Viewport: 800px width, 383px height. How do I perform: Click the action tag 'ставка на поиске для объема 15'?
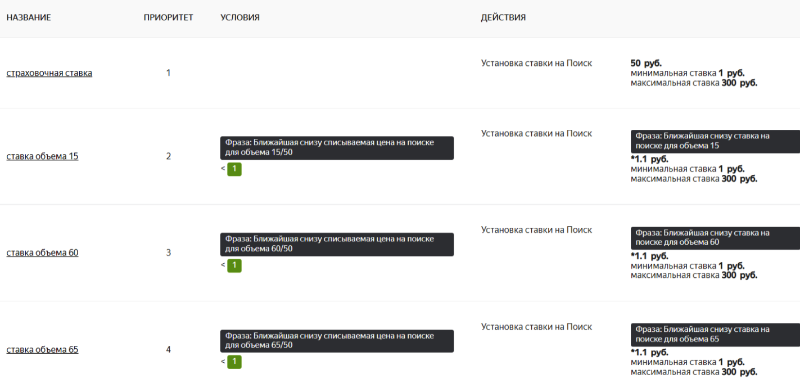[715, 141]
